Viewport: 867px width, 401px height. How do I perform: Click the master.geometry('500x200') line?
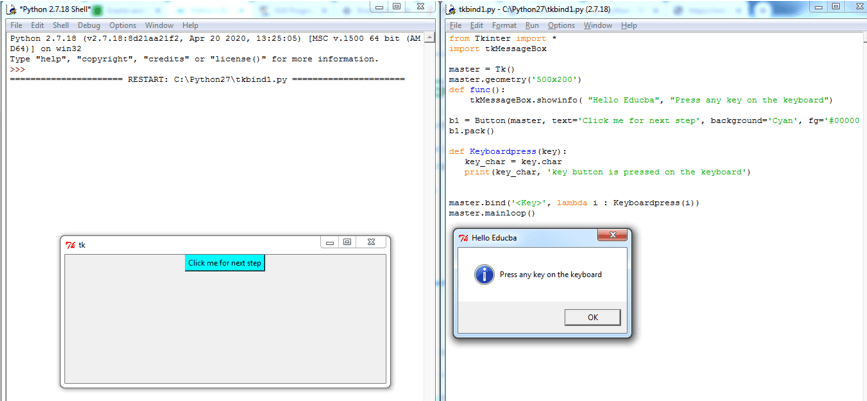tap(515, 80)
